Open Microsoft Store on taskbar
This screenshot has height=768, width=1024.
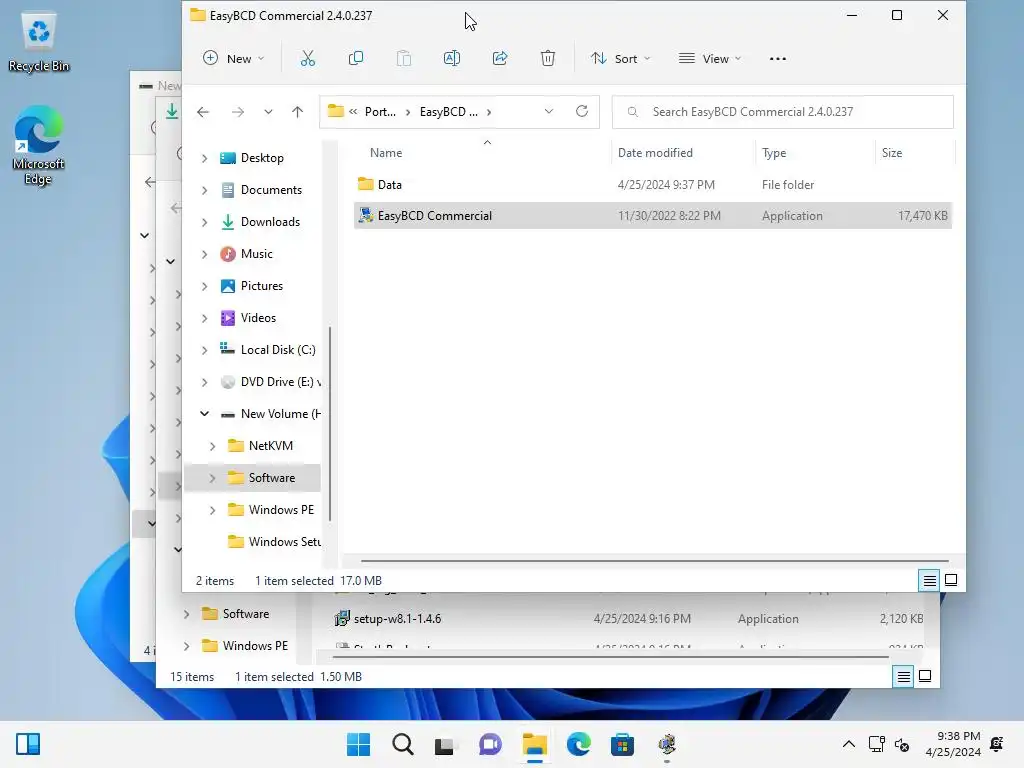tap(622, 744)
